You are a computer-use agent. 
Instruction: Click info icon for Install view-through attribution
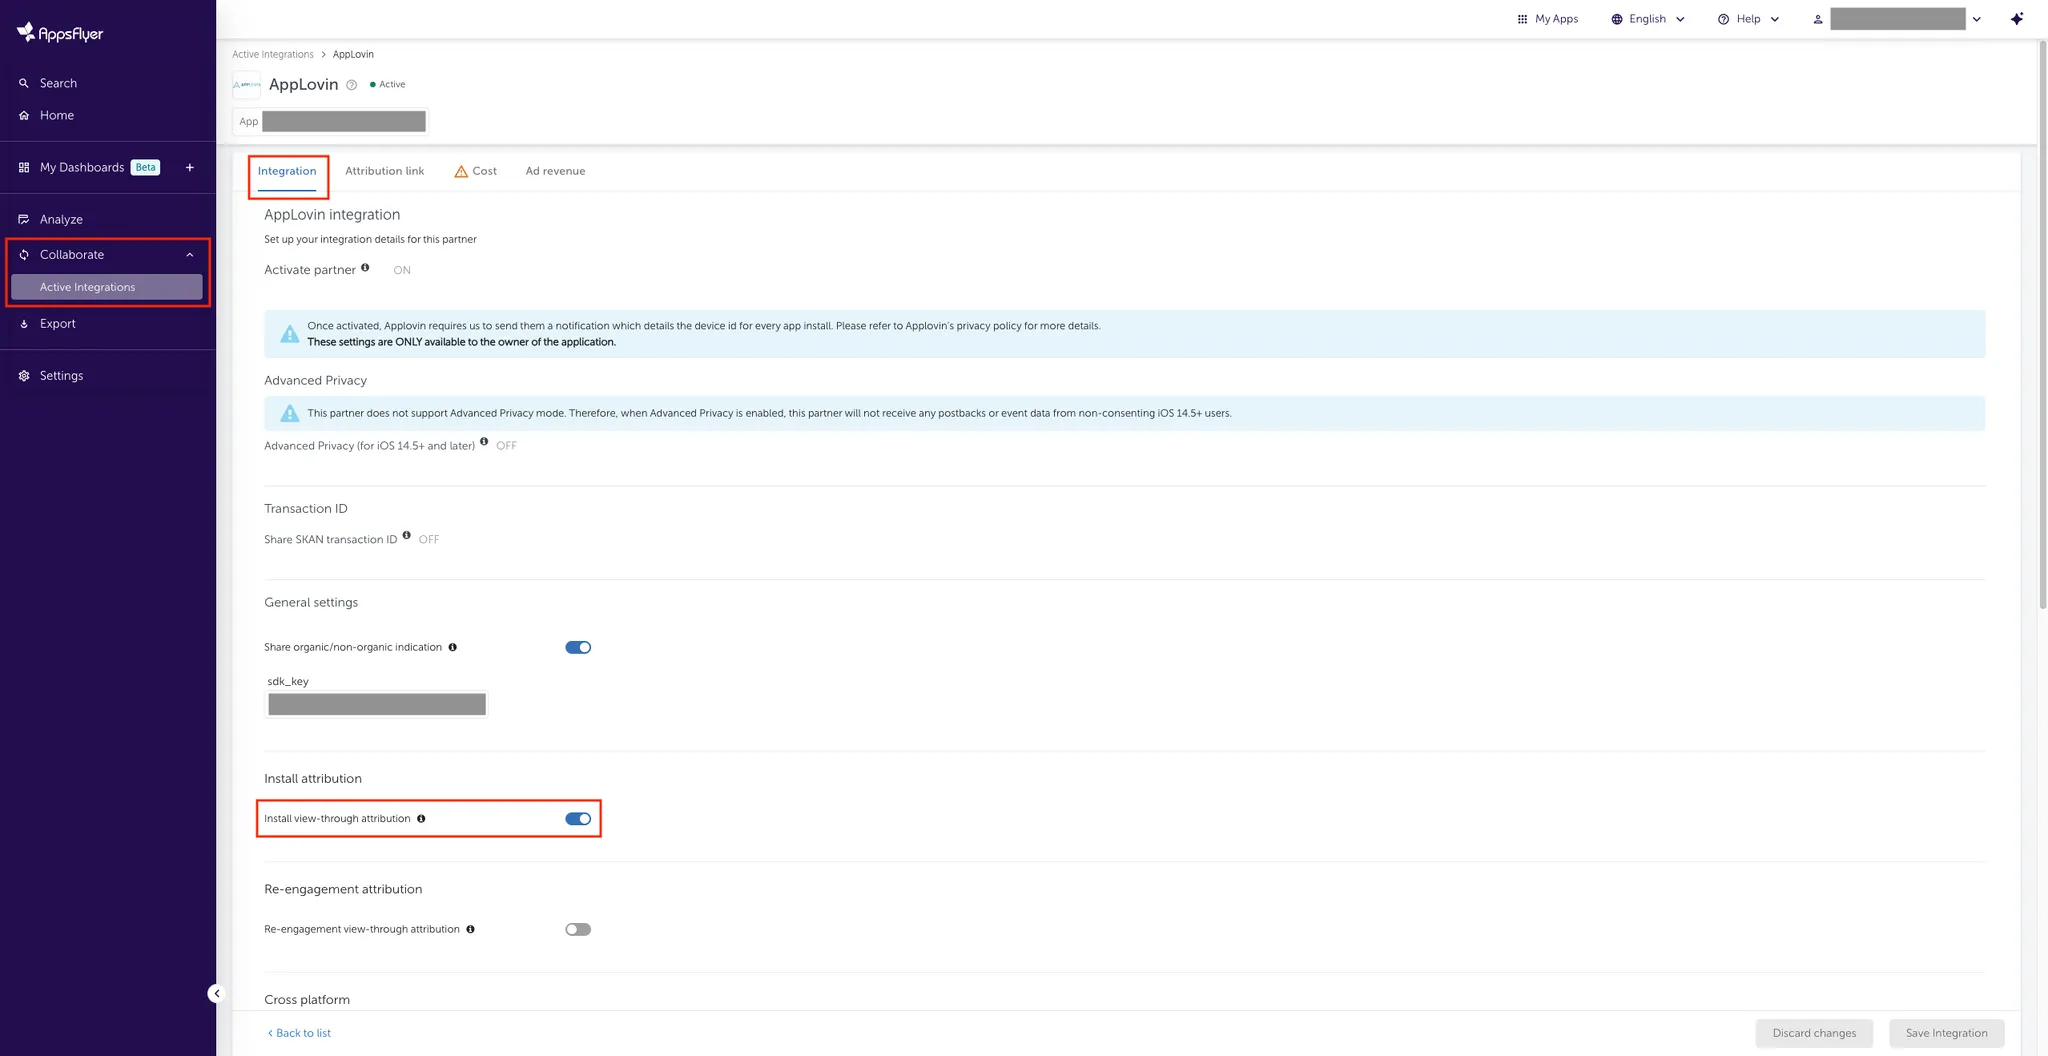pyautogui.click(x=421, y=818)
